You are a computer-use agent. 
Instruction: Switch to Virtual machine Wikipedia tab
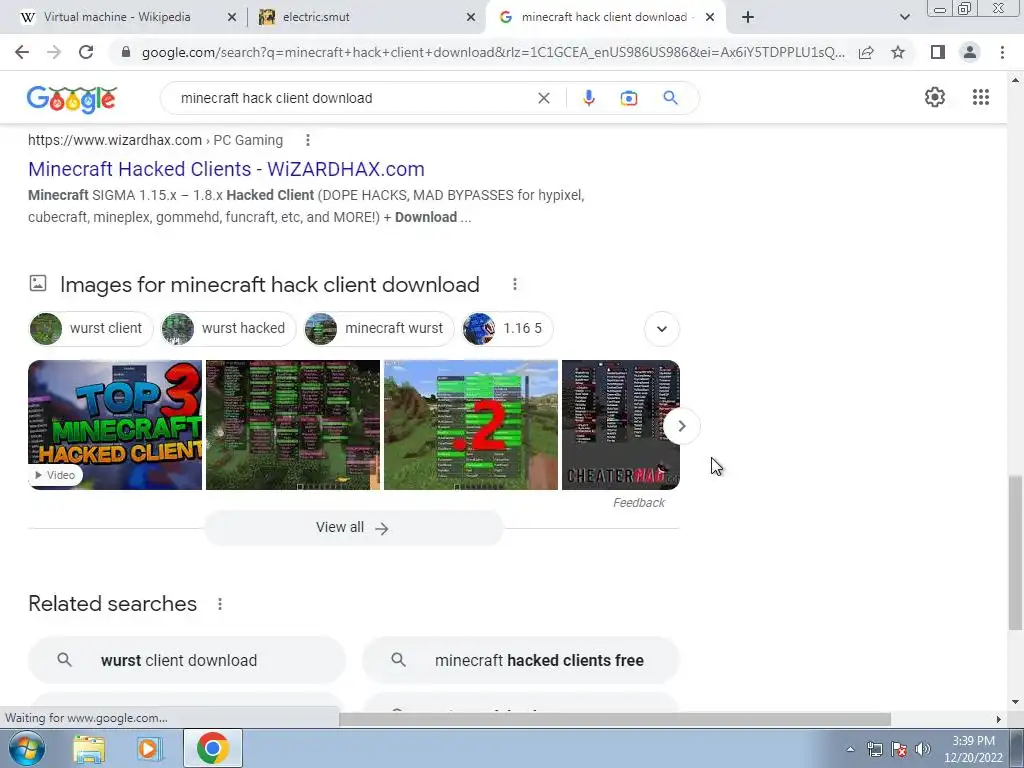[118, 17]
